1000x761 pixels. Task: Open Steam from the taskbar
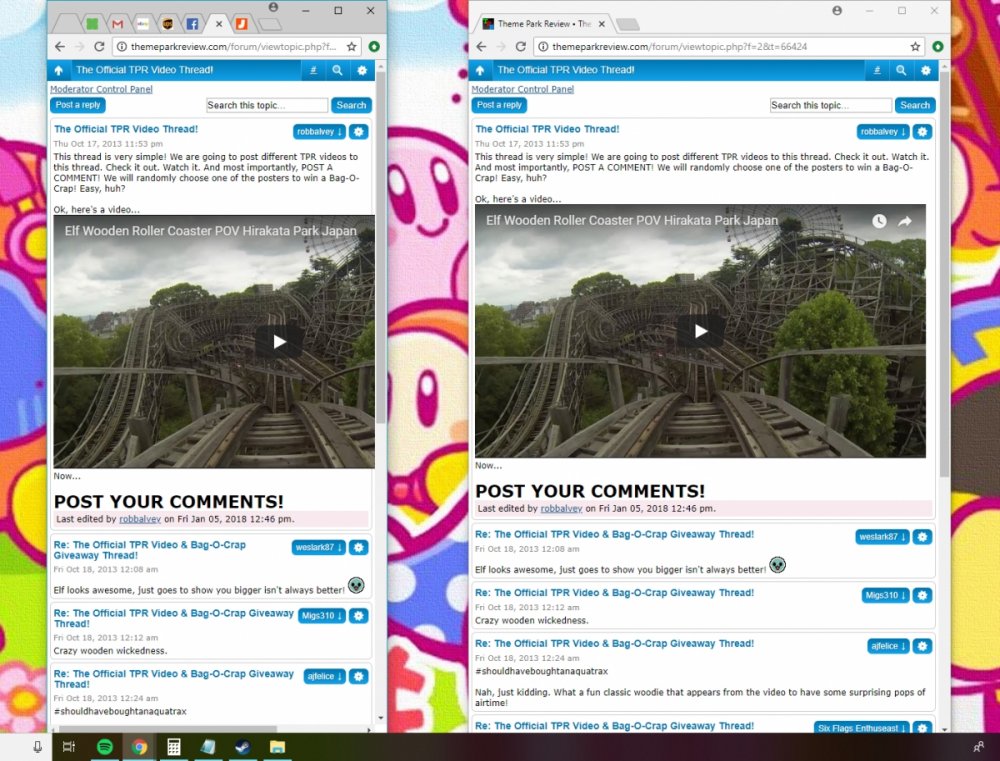point(242,747)
